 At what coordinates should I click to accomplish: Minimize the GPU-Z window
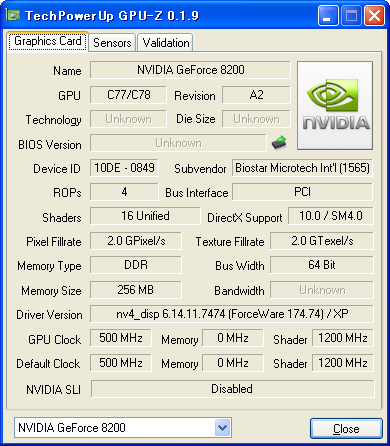(328, 16)
